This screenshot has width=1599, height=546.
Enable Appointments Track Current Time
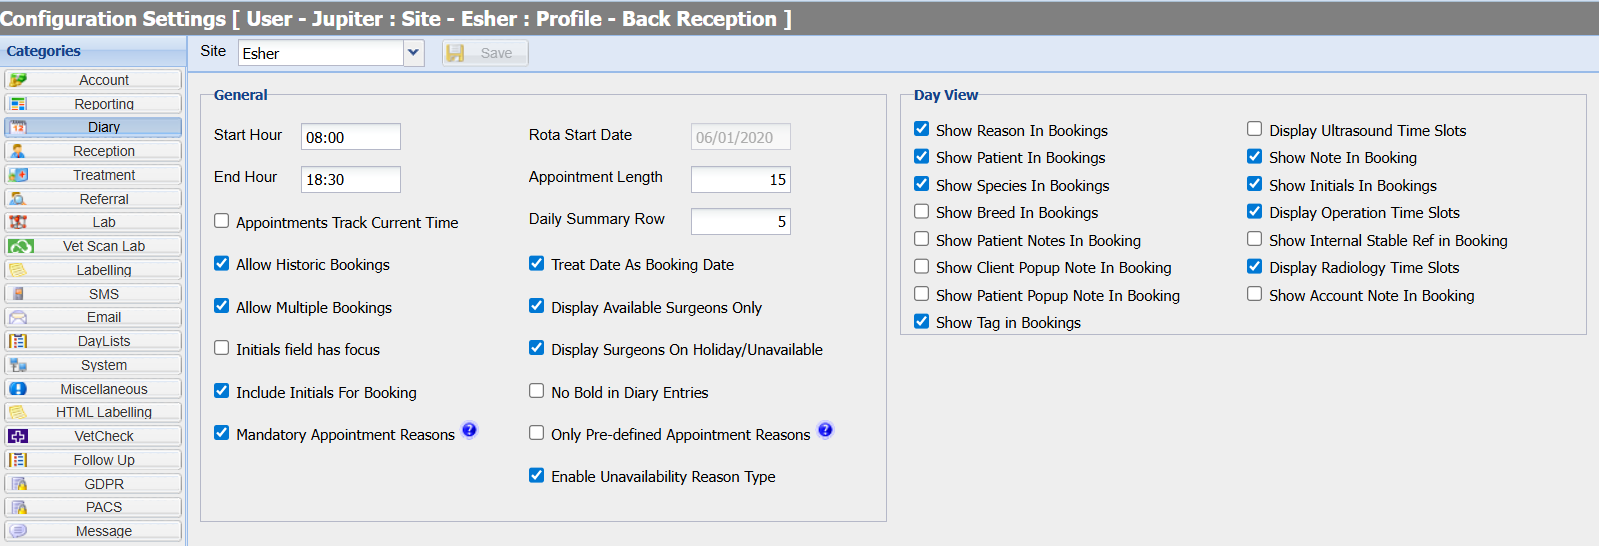(222, 221)
